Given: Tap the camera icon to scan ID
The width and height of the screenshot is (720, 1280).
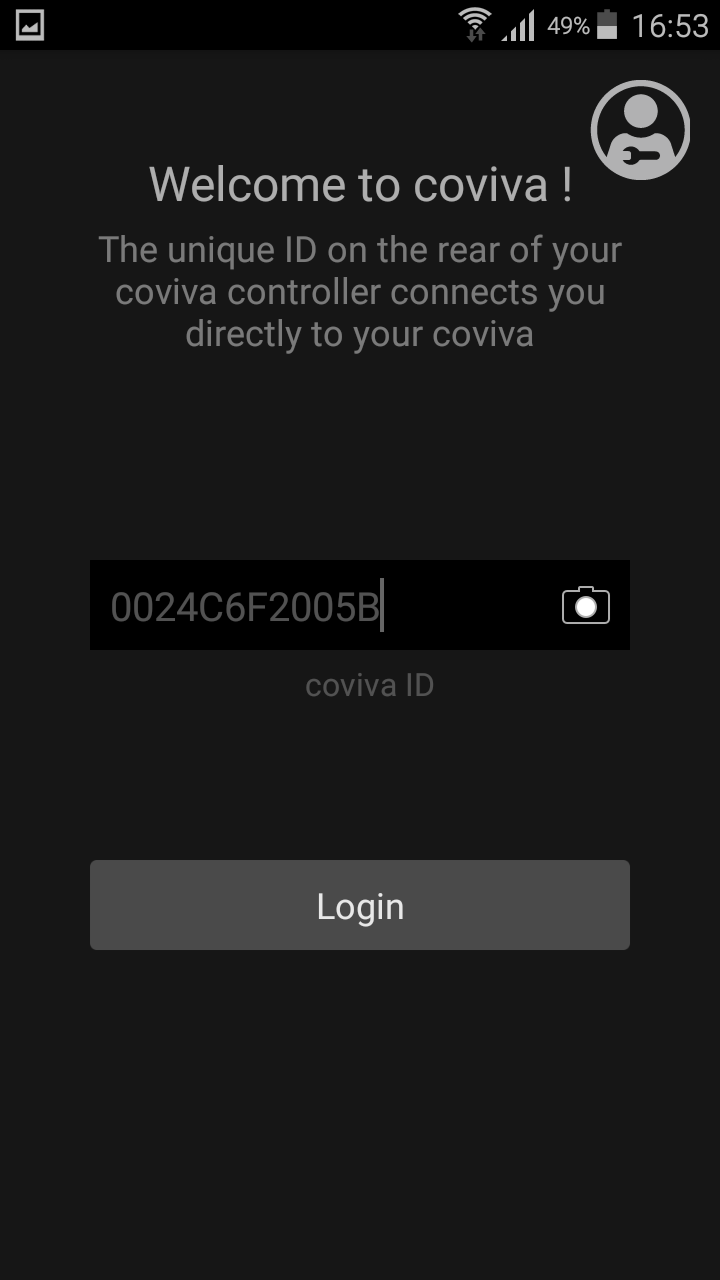Looking at the screenshot, I should tap(586, 605).
